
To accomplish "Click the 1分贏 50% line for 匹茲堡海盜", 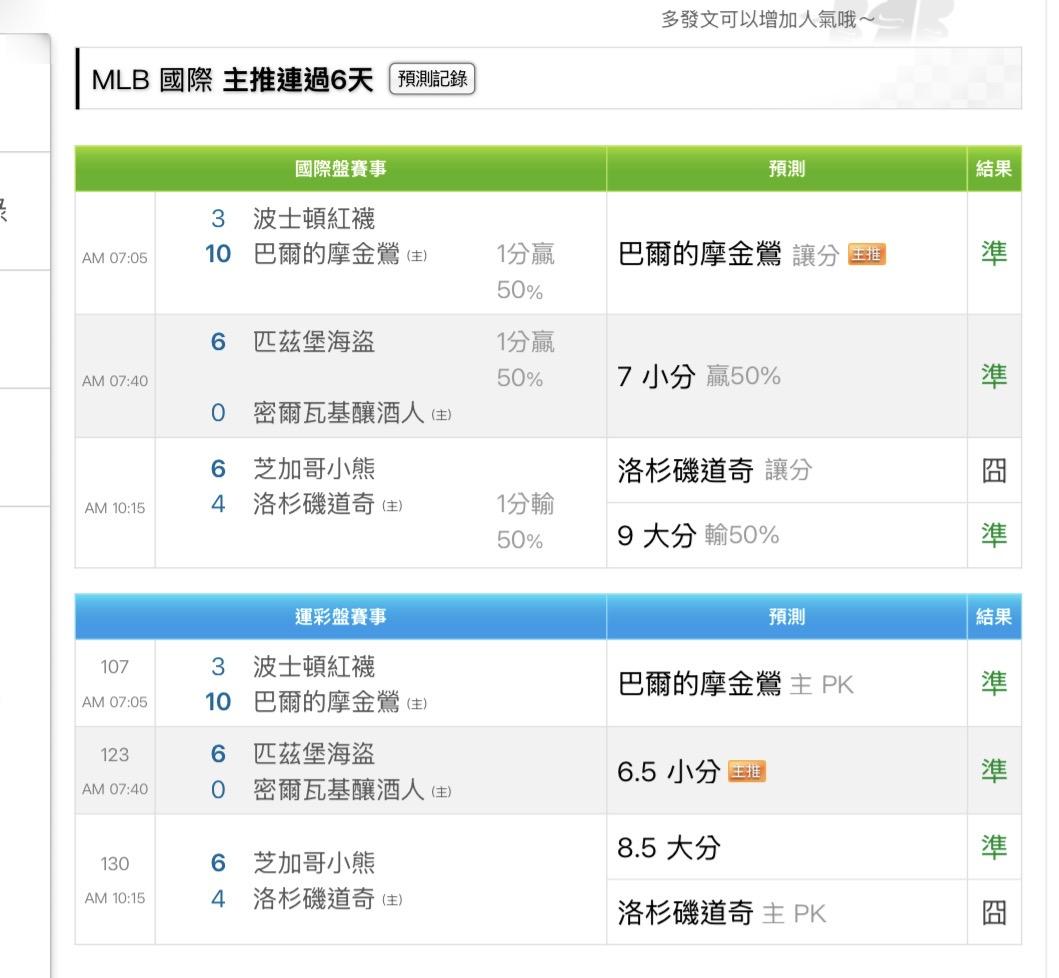I will [x=525, y=359].
